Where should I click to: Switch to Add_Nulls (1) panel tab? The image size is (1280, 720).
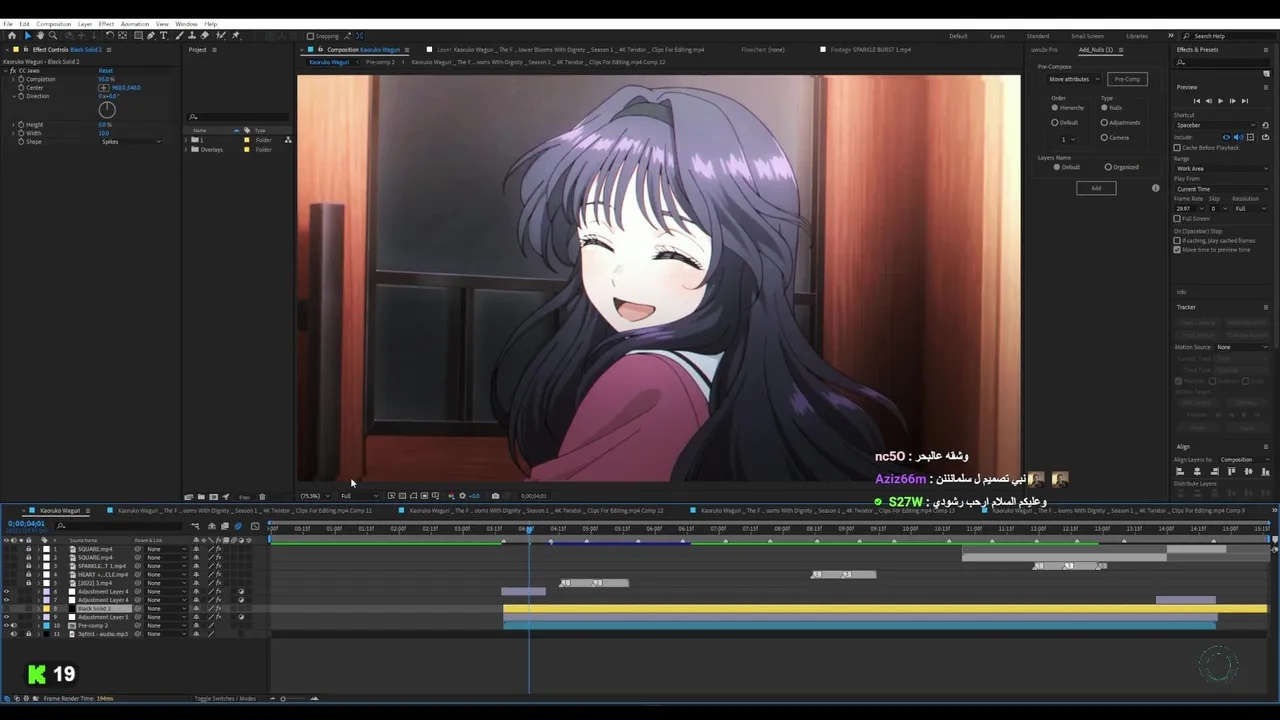pyautogui.click(x=1096, y=50)
